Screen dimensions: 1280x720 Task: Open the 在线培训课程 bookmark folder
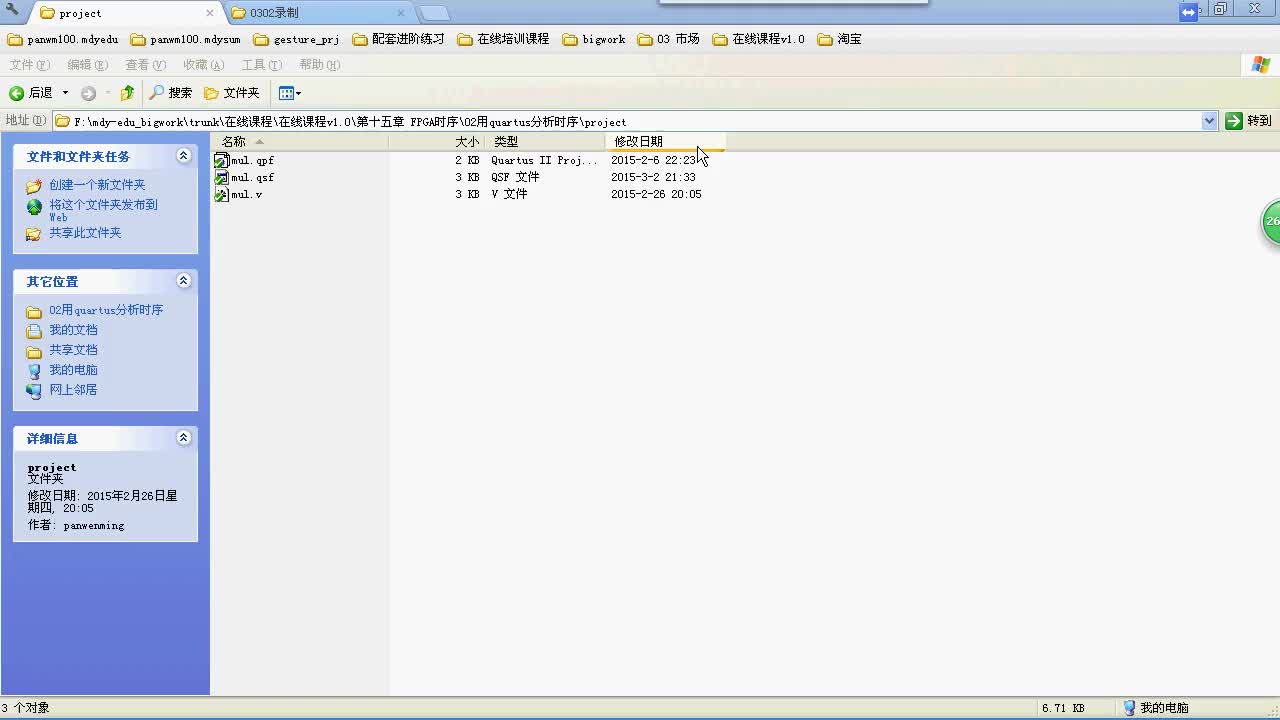[503, 39]
